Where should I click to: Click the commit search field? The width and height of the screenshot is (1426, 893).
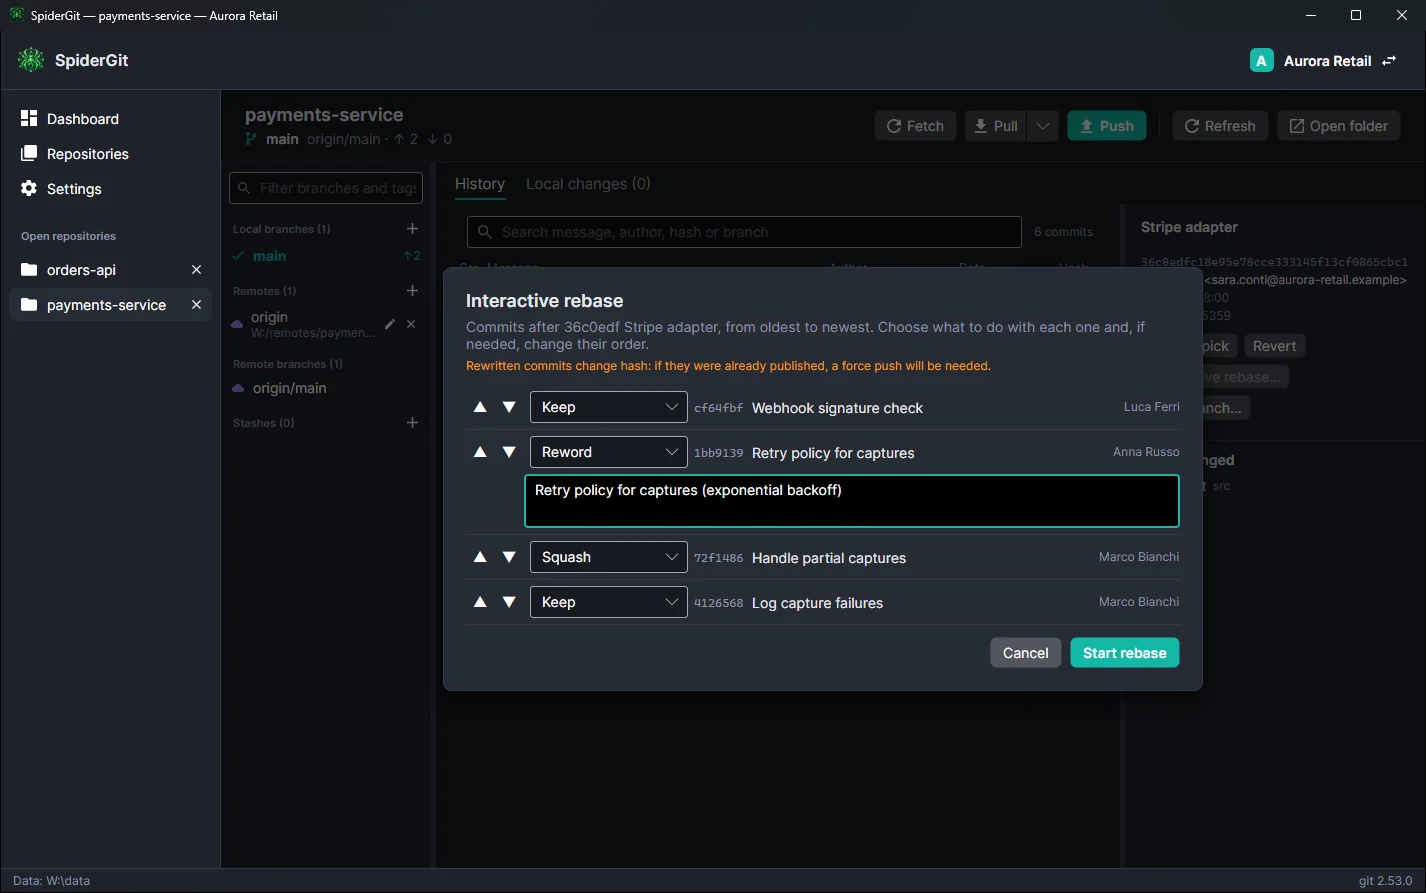pos(744,232)
